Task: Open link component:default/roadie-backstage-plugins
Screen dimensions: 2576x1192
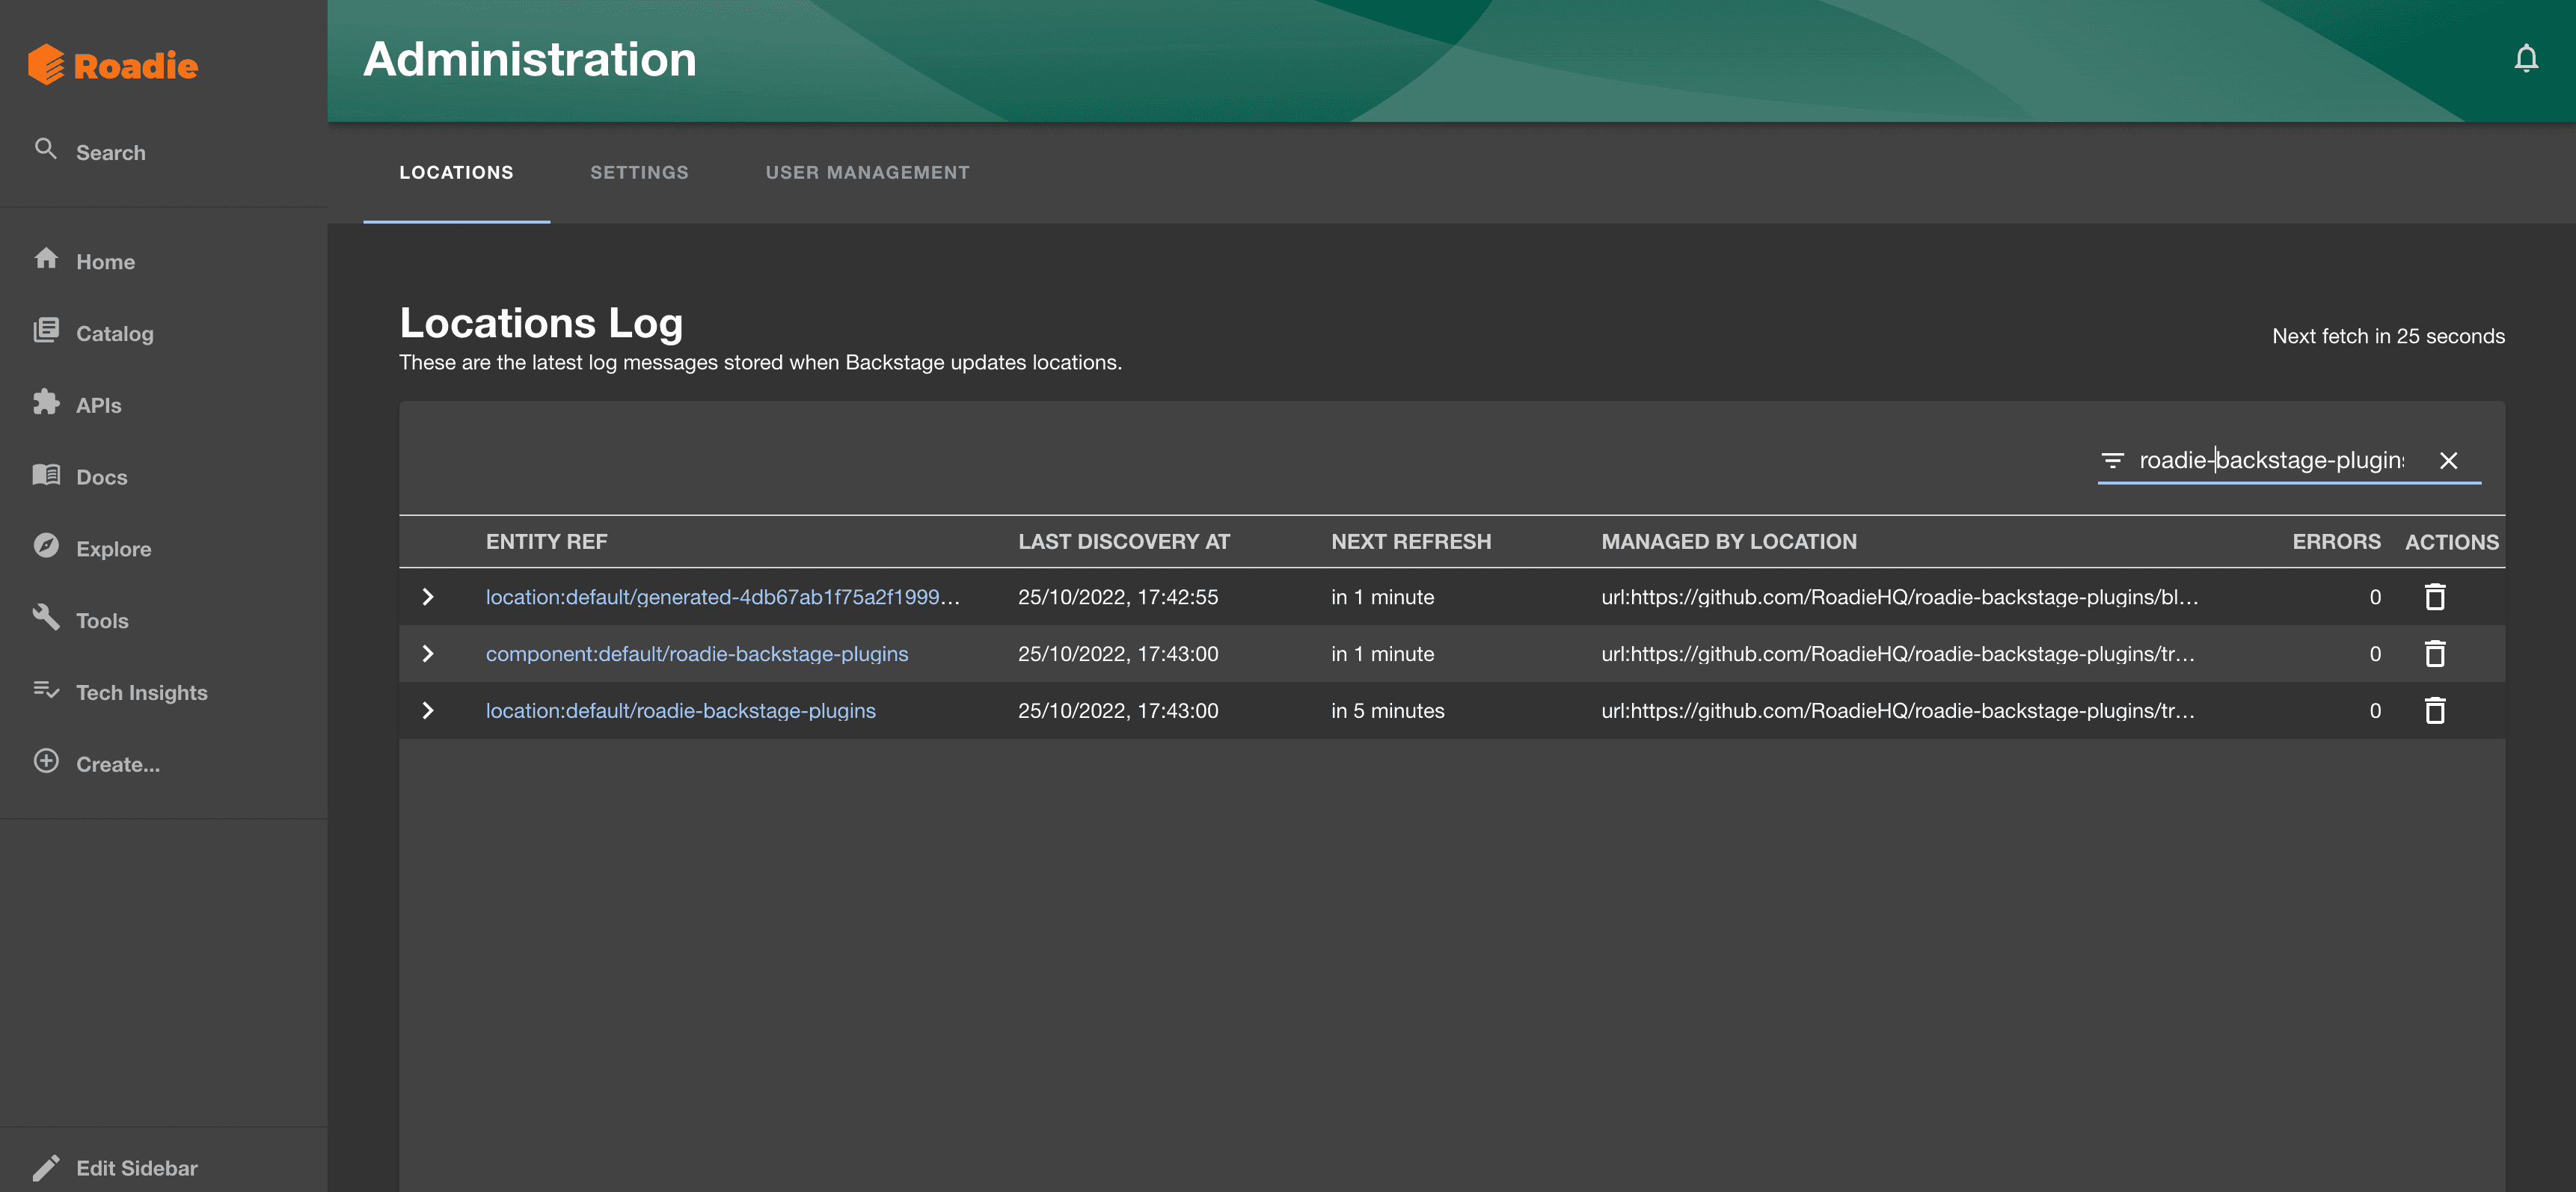Action: click(697, 654)
